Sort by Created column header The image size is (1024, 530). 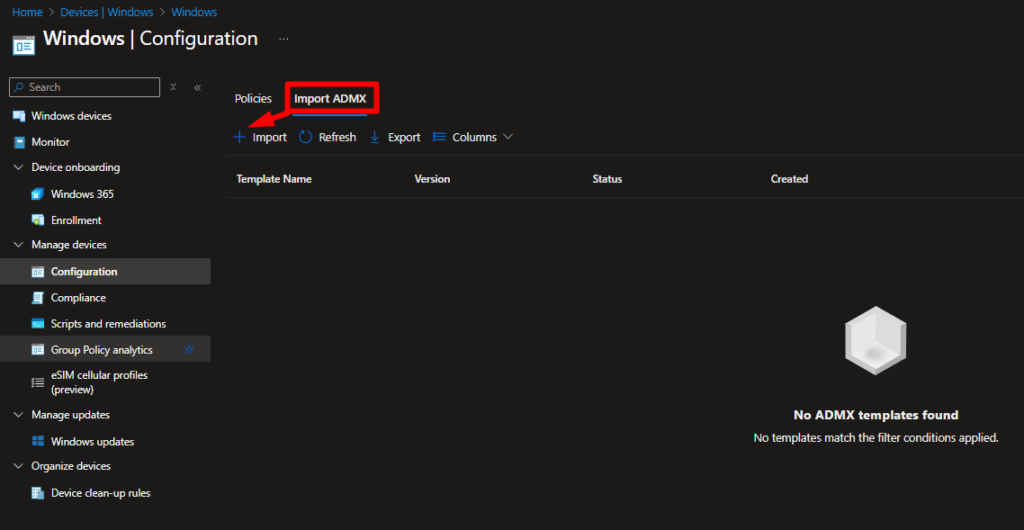(x=790, y=179)
